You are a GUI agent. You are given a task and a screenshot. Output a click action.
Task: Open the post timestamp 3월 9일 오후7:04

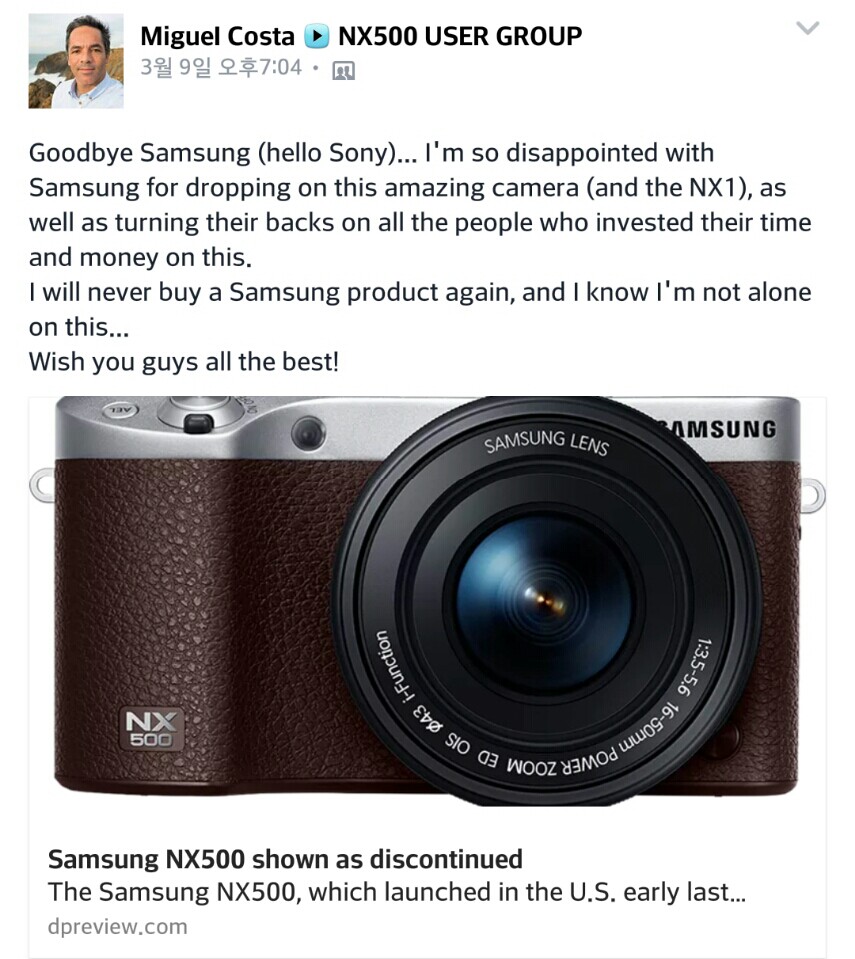pyautogui.click(x=221, y=67)
